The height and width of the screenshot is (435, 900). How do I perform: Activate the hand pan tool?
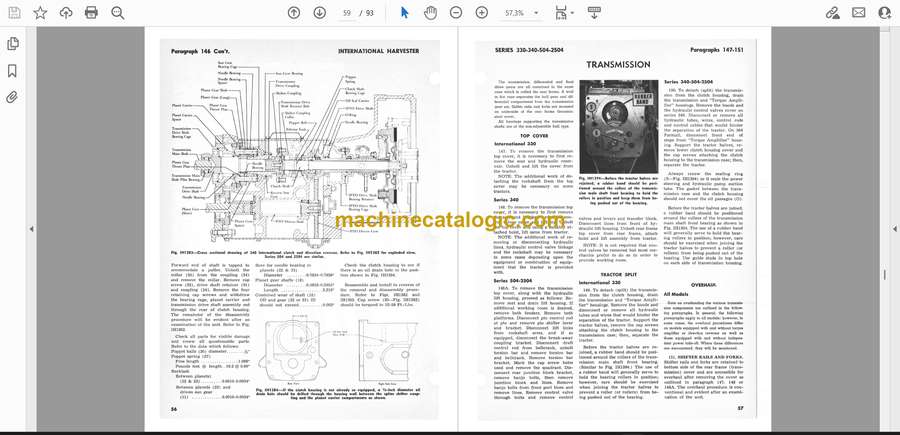click(x=430, y=13)
